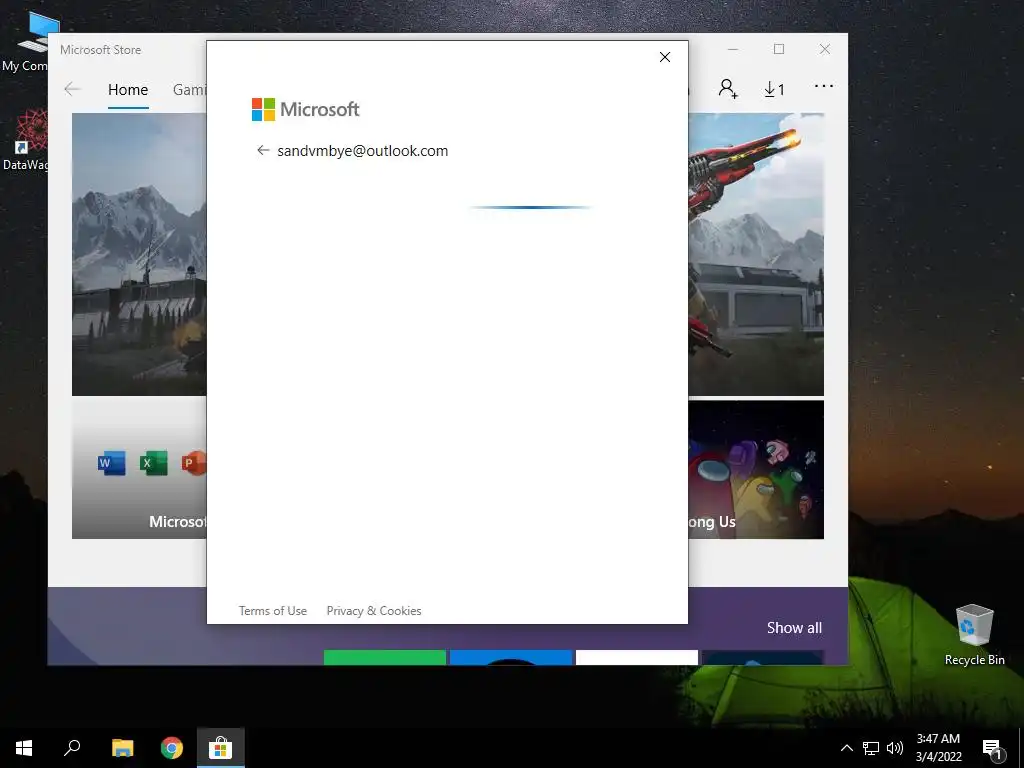Open taskbar Search magnifier
The height and width of the screenshot is (768, 1024).
[x=72, y=748]
